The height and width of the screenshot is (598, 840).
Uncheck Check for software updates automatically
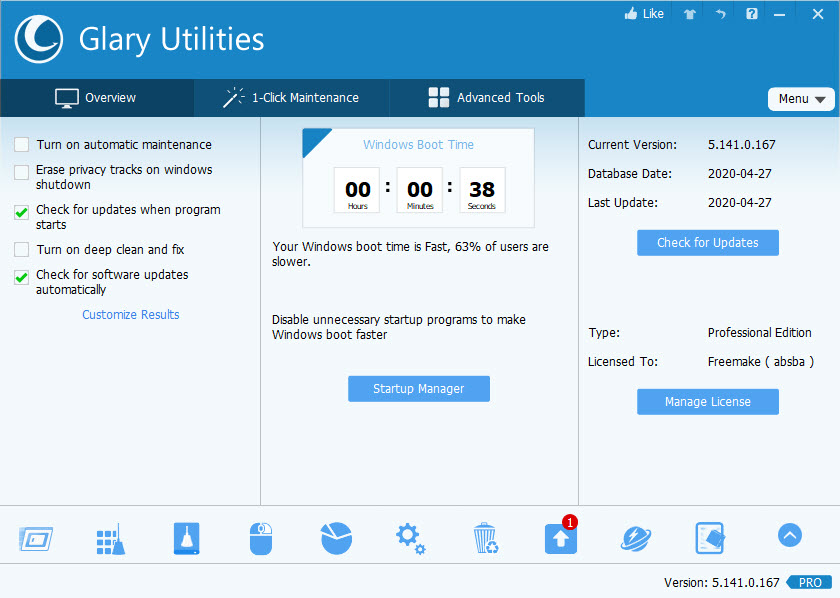tap(21, 278)
